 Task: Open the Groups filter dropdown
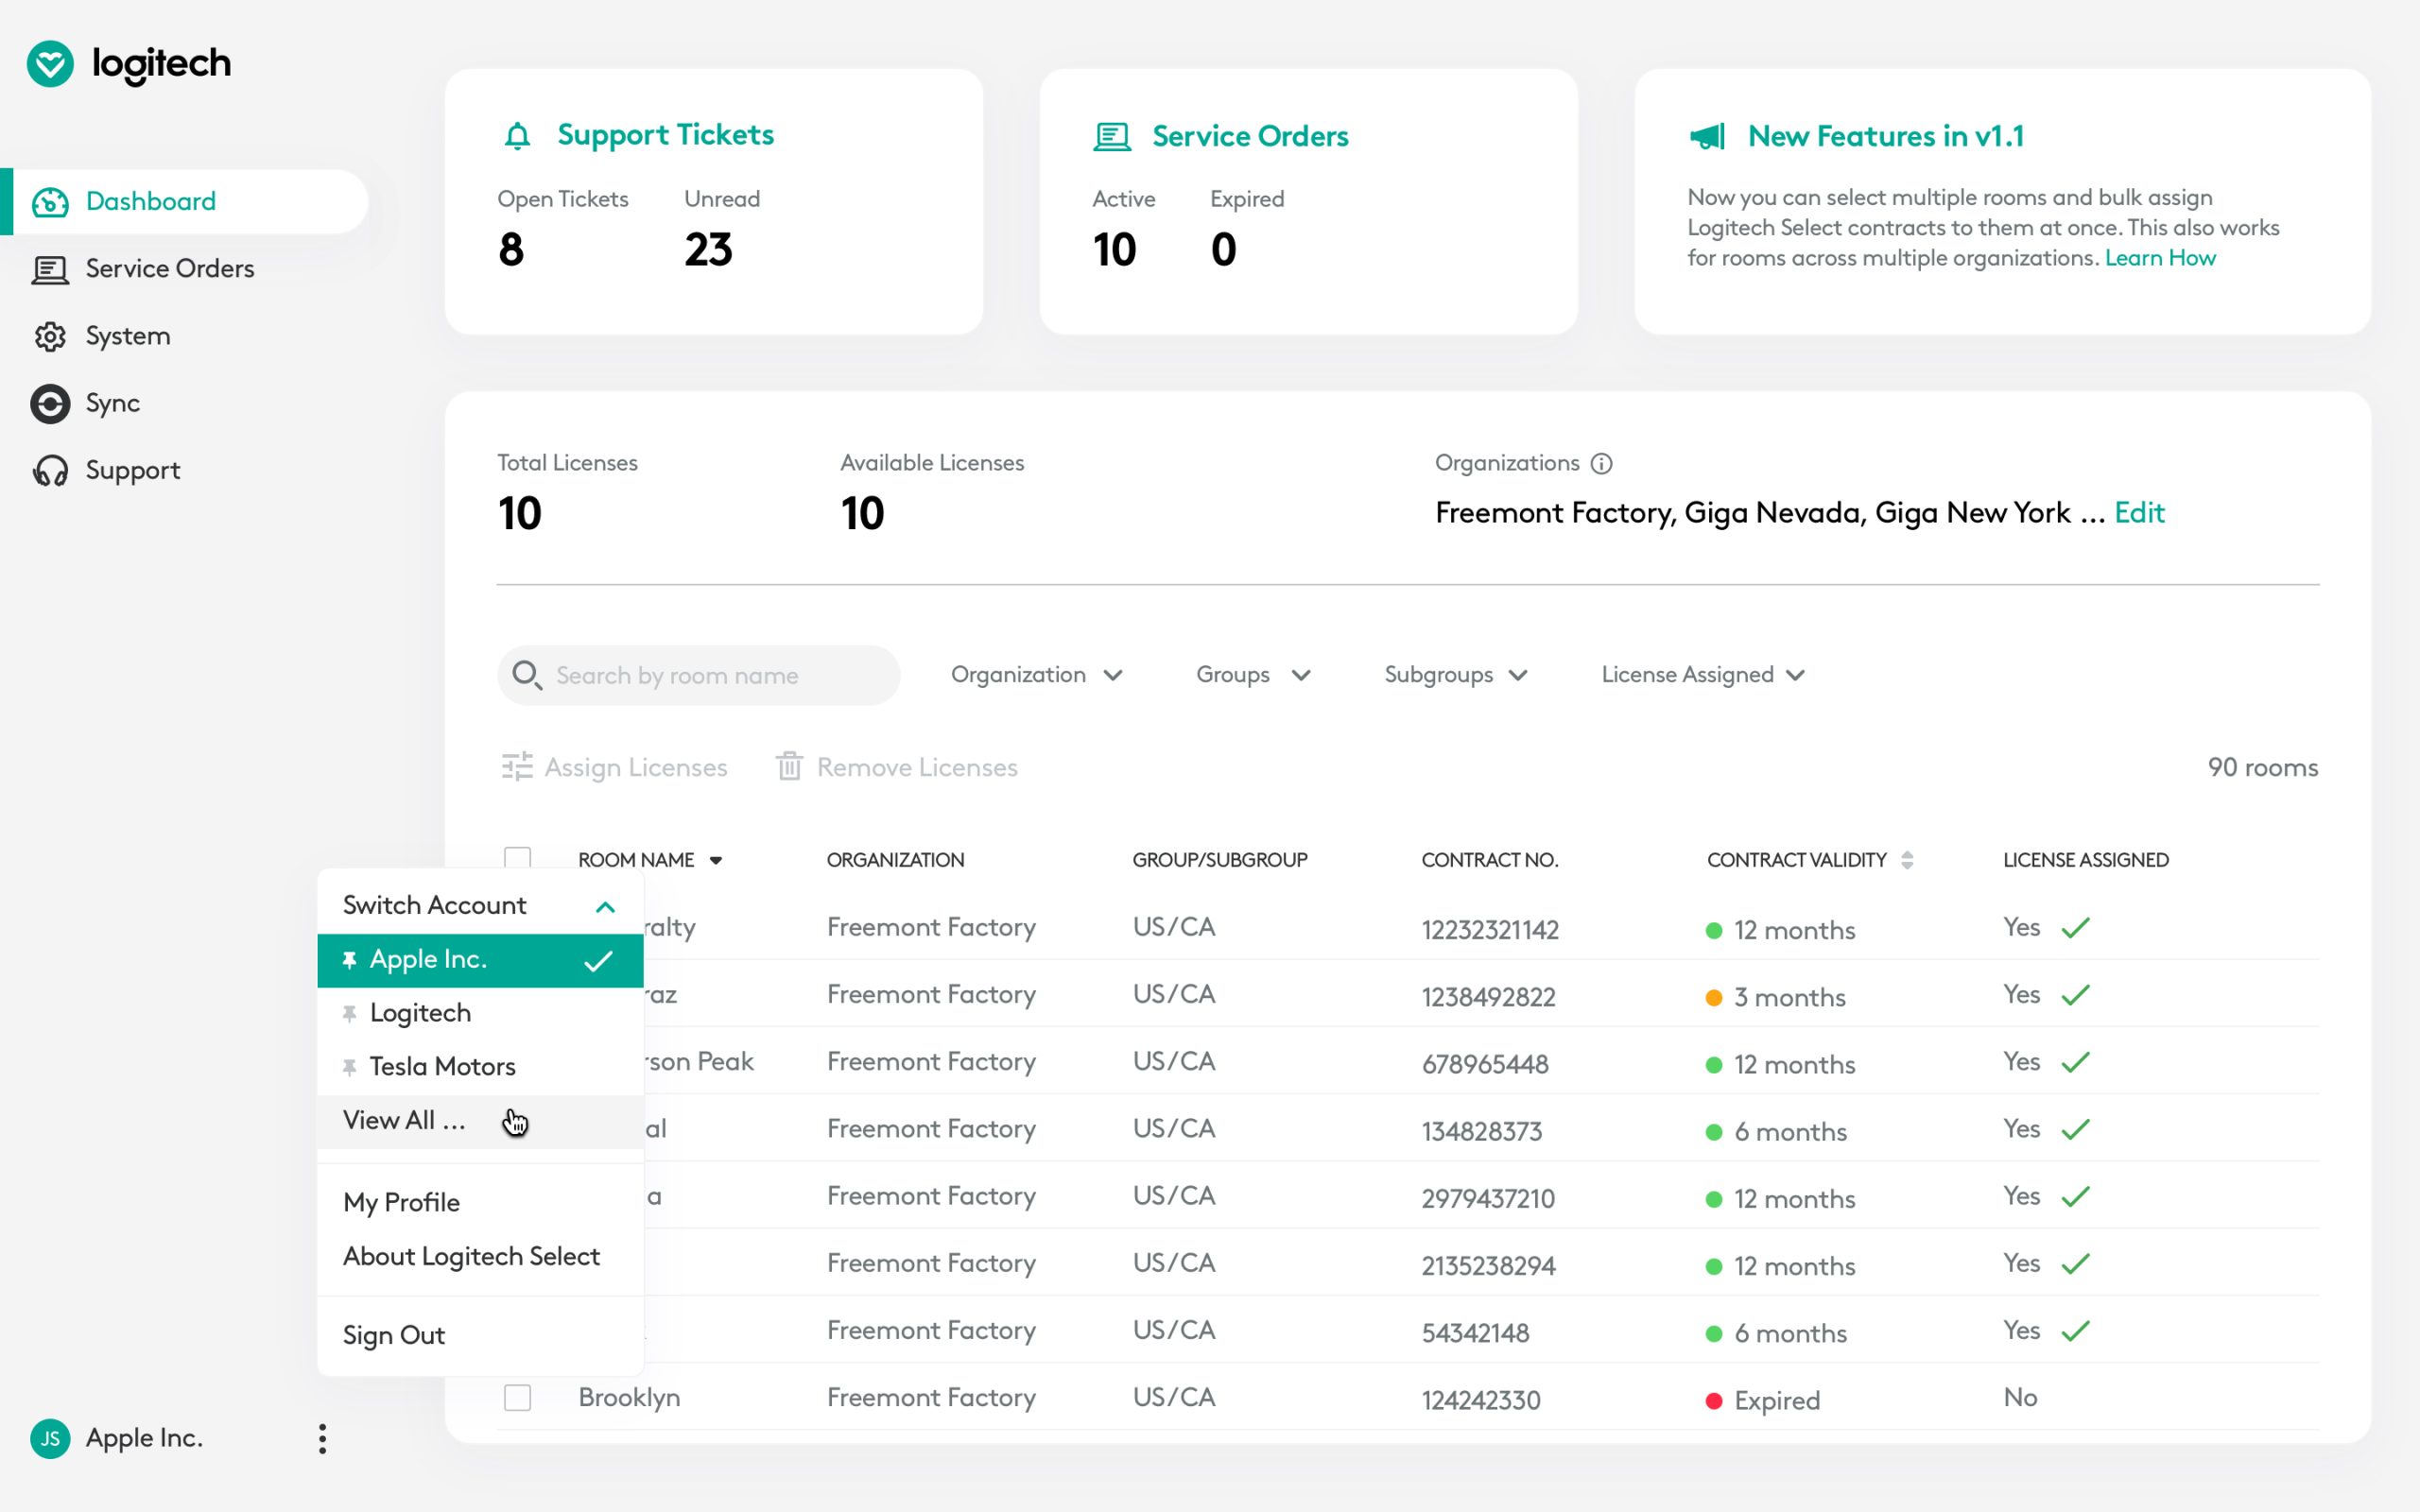(1253, 675)
